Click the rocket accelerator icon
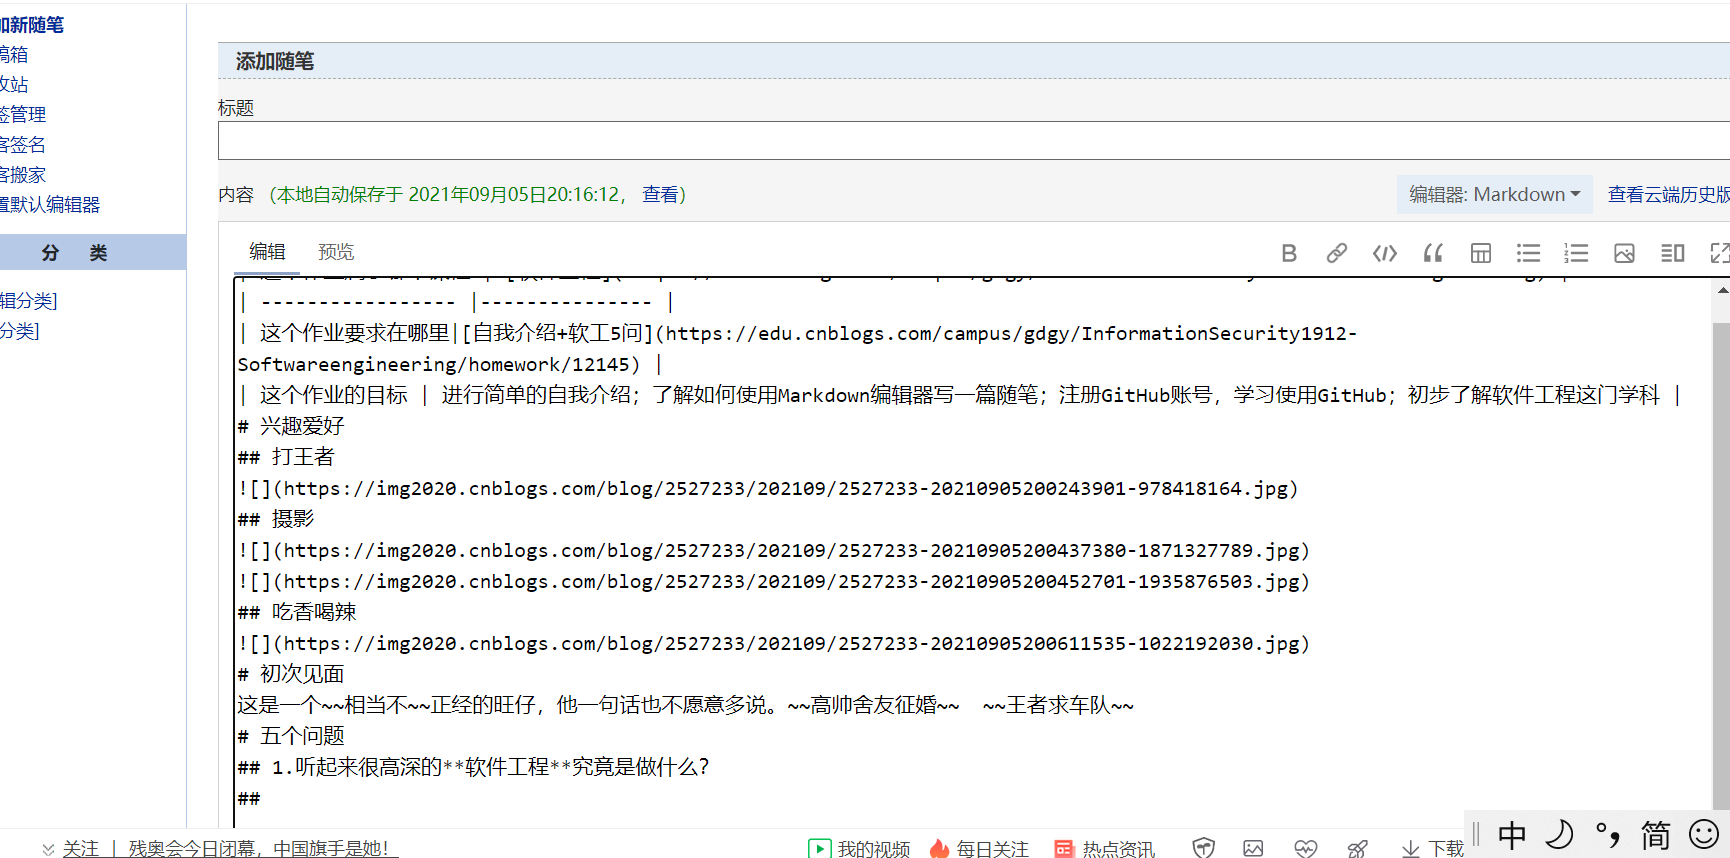Image resolution: width=1730 pixels, height=858 pixels. click(x=1358, y=848)
